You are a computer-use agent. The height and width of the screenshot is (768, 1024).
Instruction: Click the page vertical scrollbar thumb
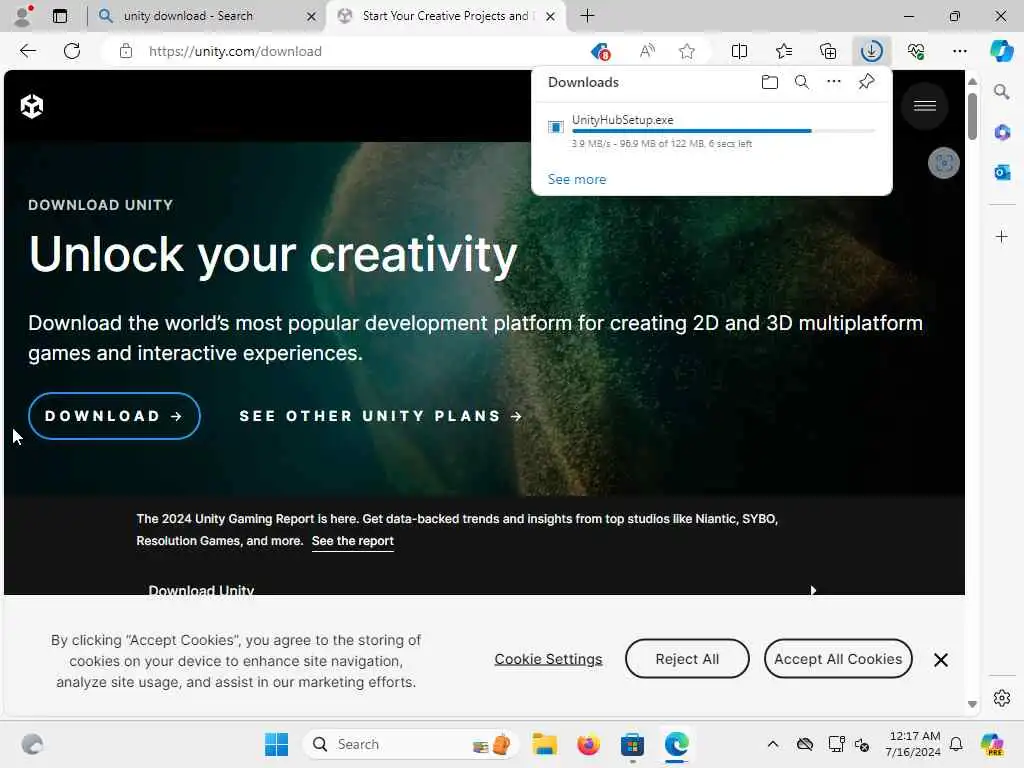point(972,116)
